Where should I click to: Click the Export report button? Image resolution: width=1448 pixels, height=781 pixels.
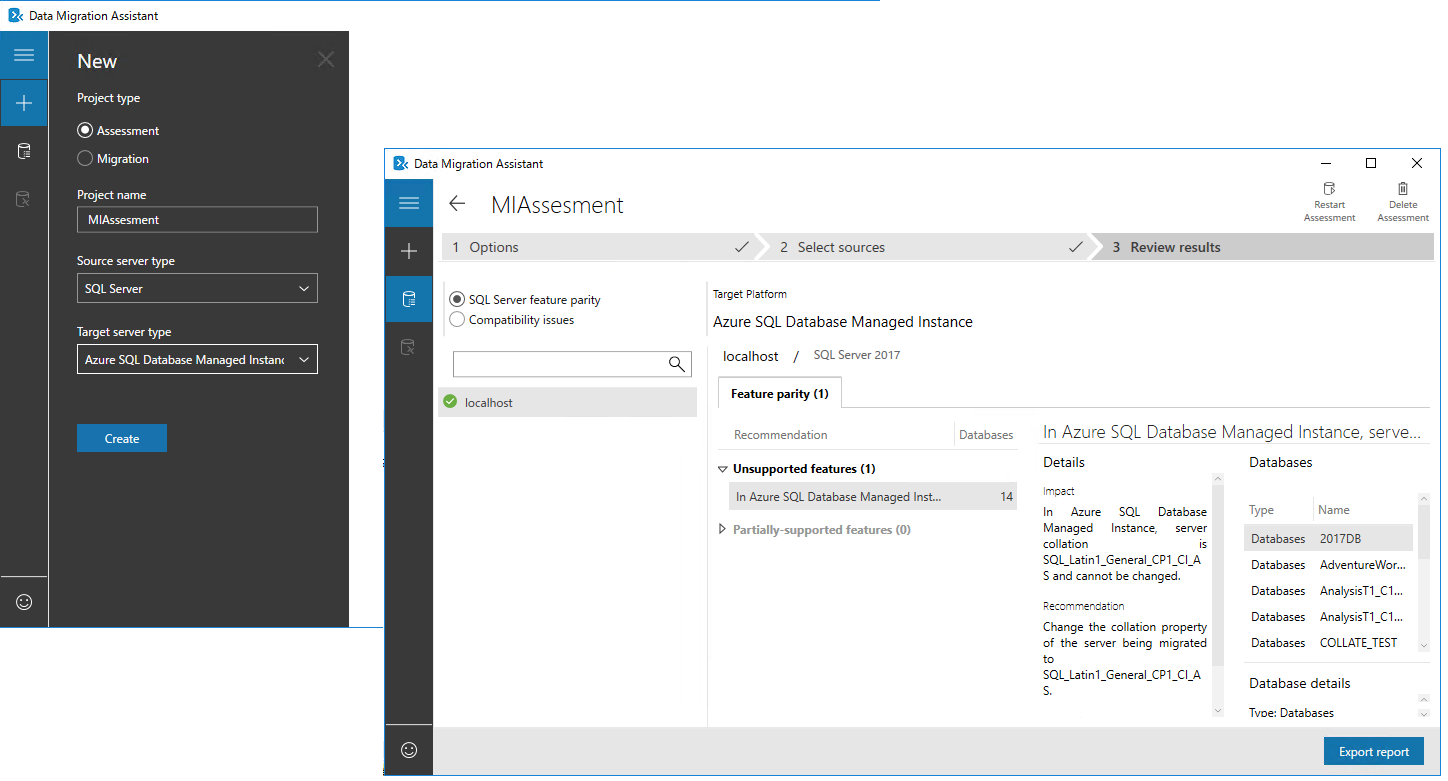[1373, 752]
